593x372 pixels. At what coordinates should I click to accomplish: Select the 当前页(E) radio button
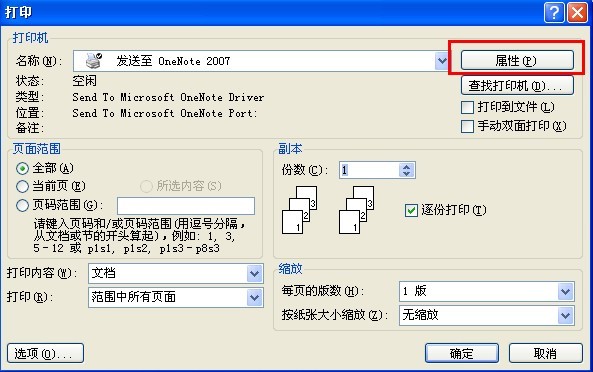click(x=22, y=186)
